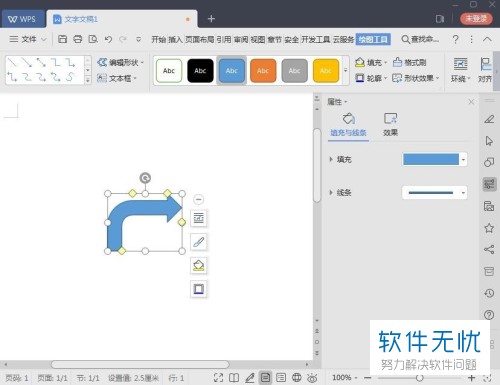Select the white outlined Abc shape style
Screen dimensions: 500x385
169,71
